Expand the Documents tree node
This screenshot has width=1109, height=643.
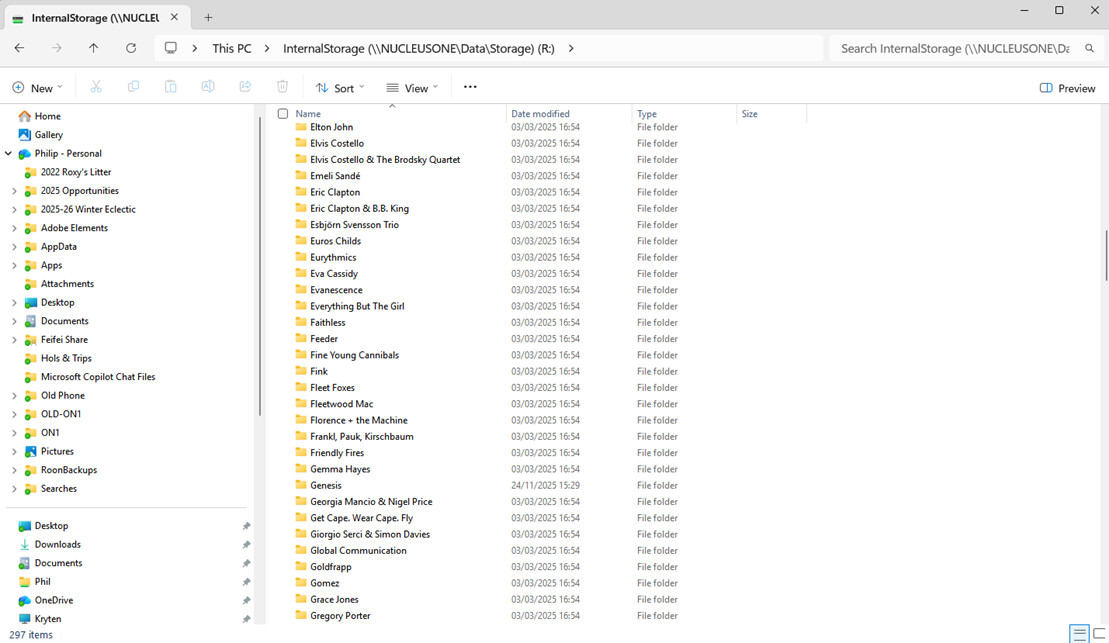(x=14, y=321)
